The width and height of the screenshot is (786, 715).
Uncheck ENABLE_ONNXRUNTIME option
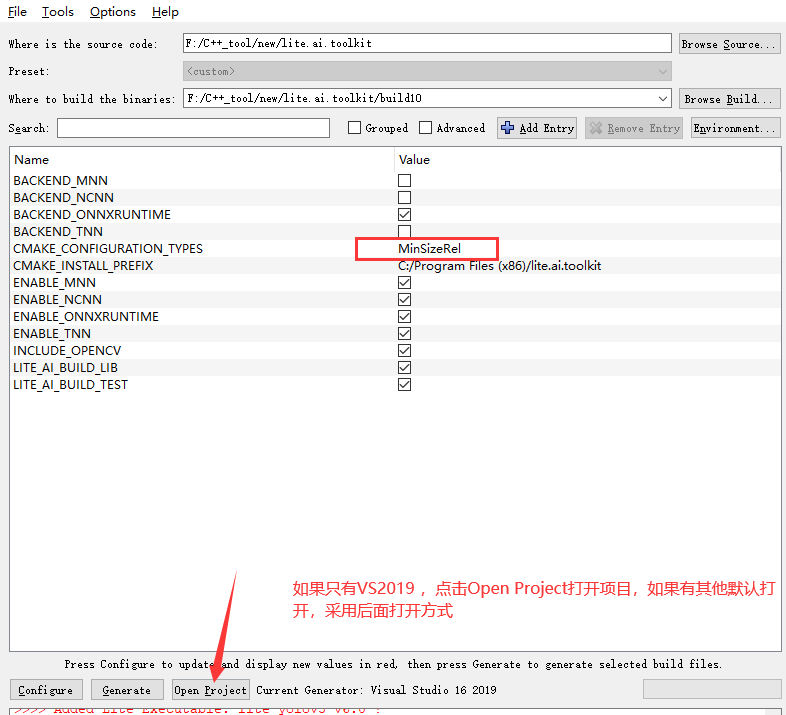coord(405,317)
